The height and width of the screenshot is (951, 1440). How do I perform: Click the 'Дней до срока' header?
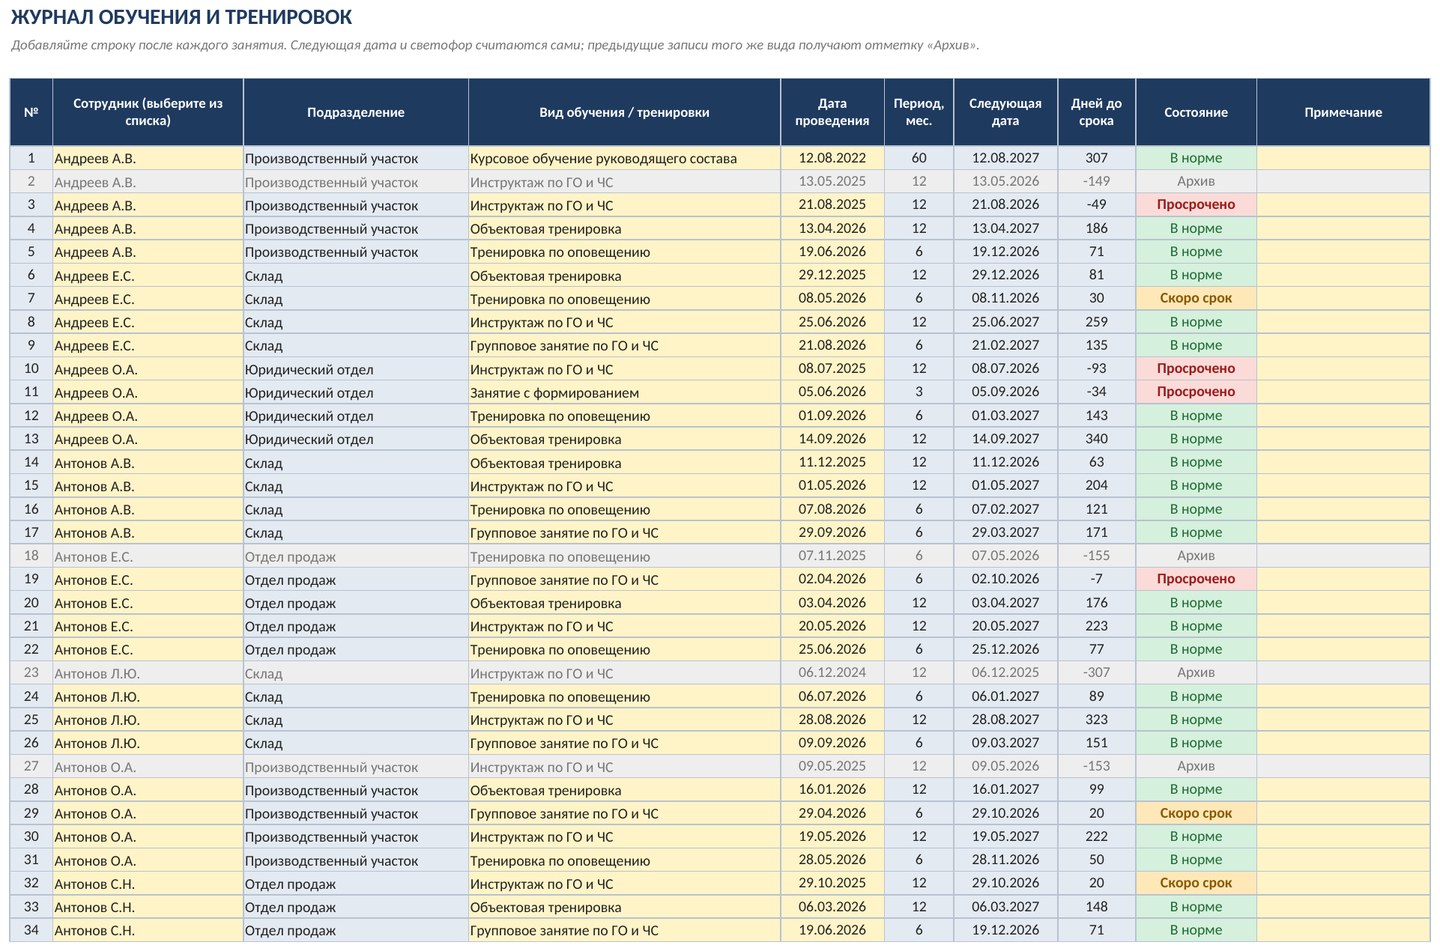1096,112
